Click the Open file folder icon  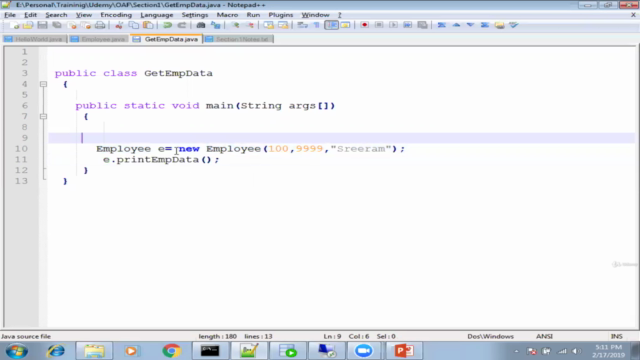(x=28, y=25)
